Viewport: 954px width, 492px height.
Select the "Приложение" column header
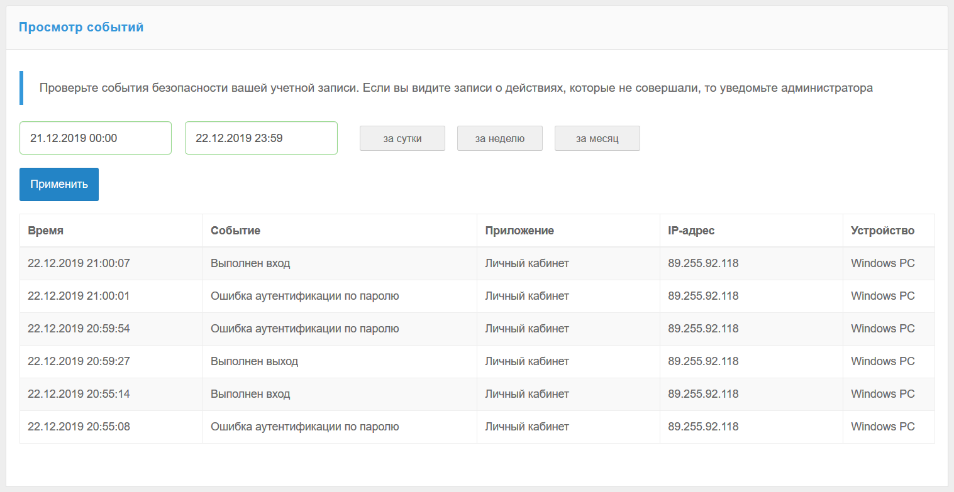[x=519, y=231]
